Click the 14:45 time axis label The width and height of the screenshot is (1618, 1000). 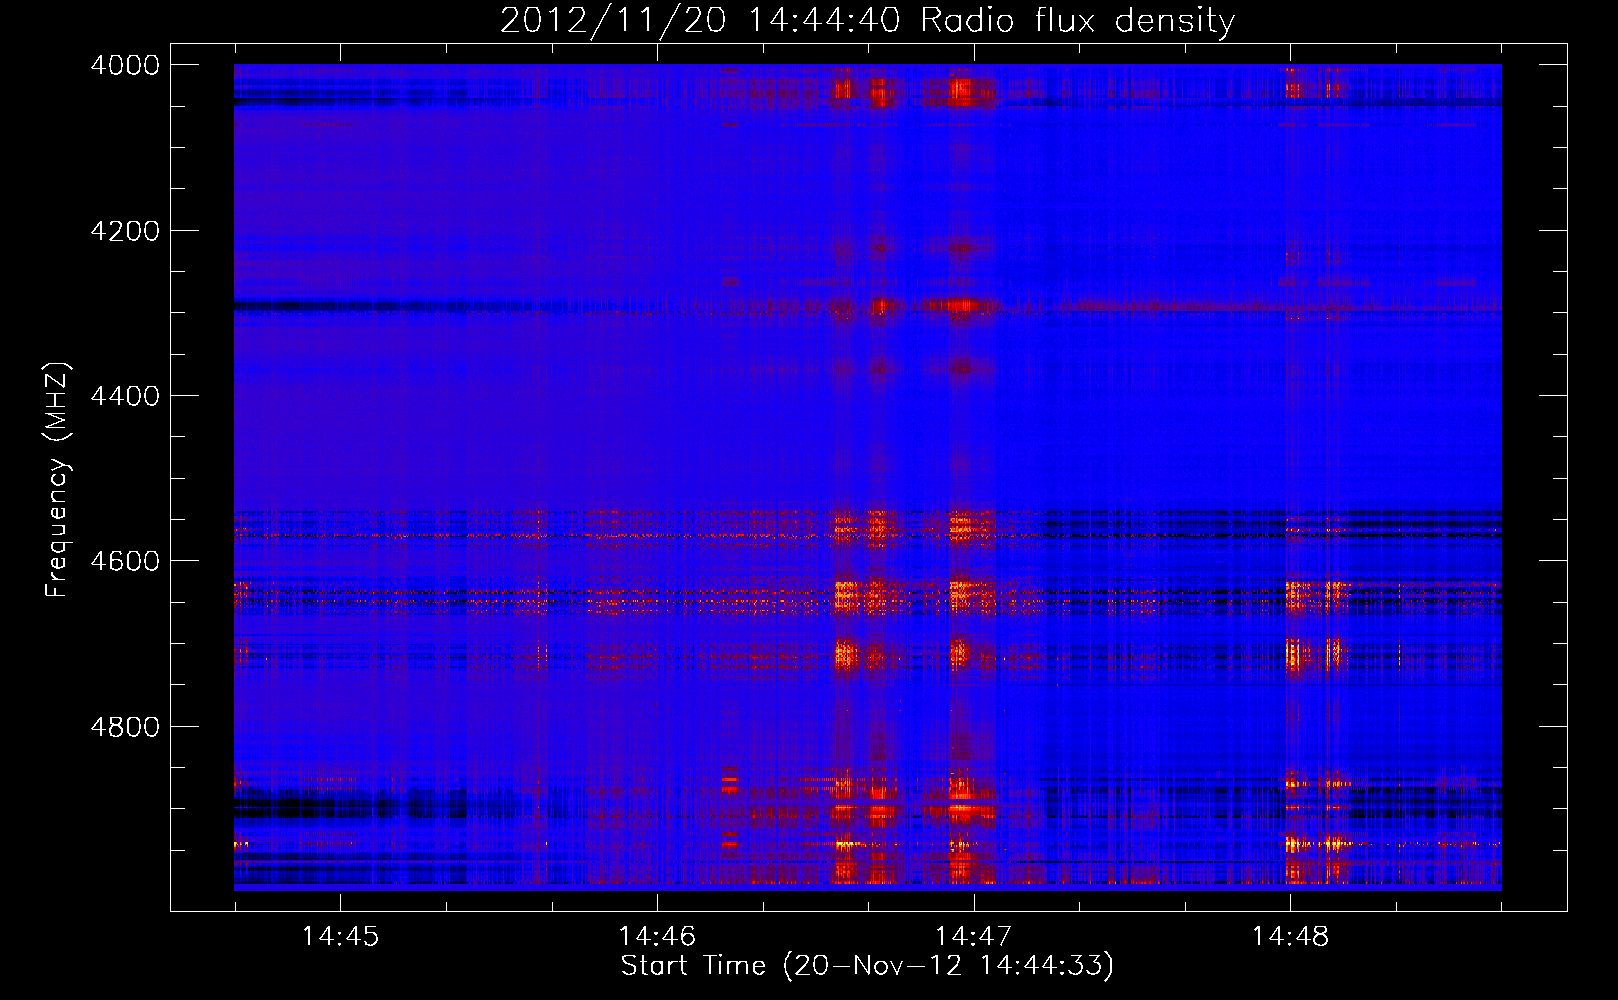pyautogui.click(x=340, y=936)
